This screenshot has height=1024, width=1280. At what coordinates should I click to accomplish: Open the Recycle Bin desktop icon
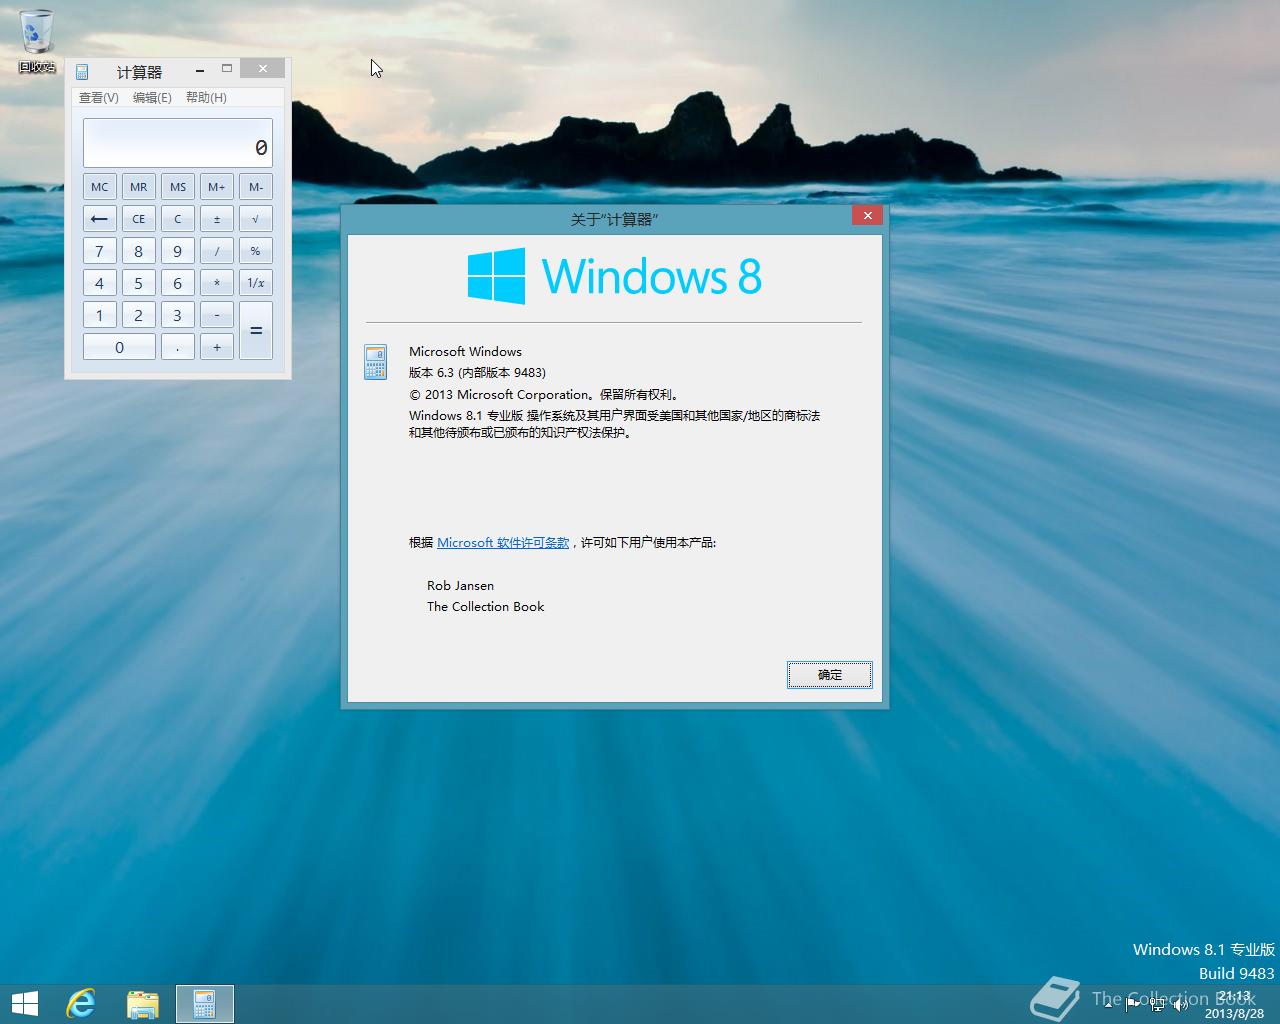[37, 41]
